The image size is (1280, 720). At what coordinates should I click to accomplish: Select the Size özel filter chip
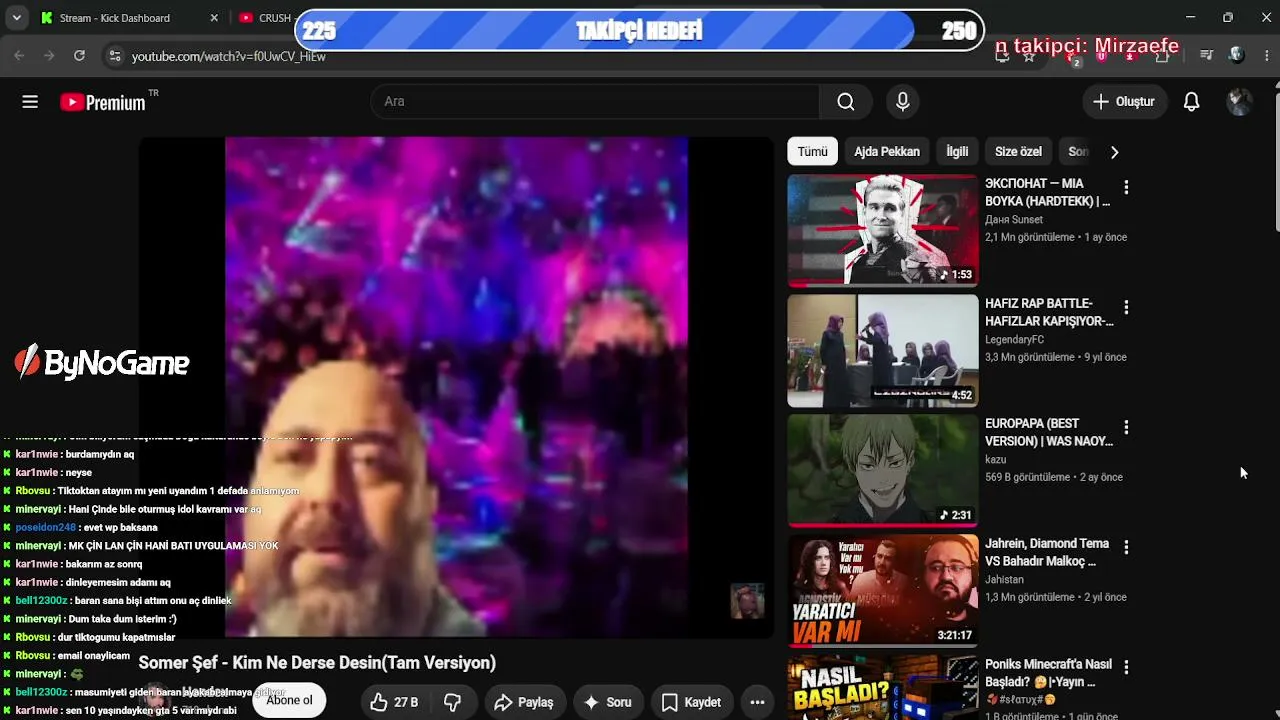pos(1018,152)
